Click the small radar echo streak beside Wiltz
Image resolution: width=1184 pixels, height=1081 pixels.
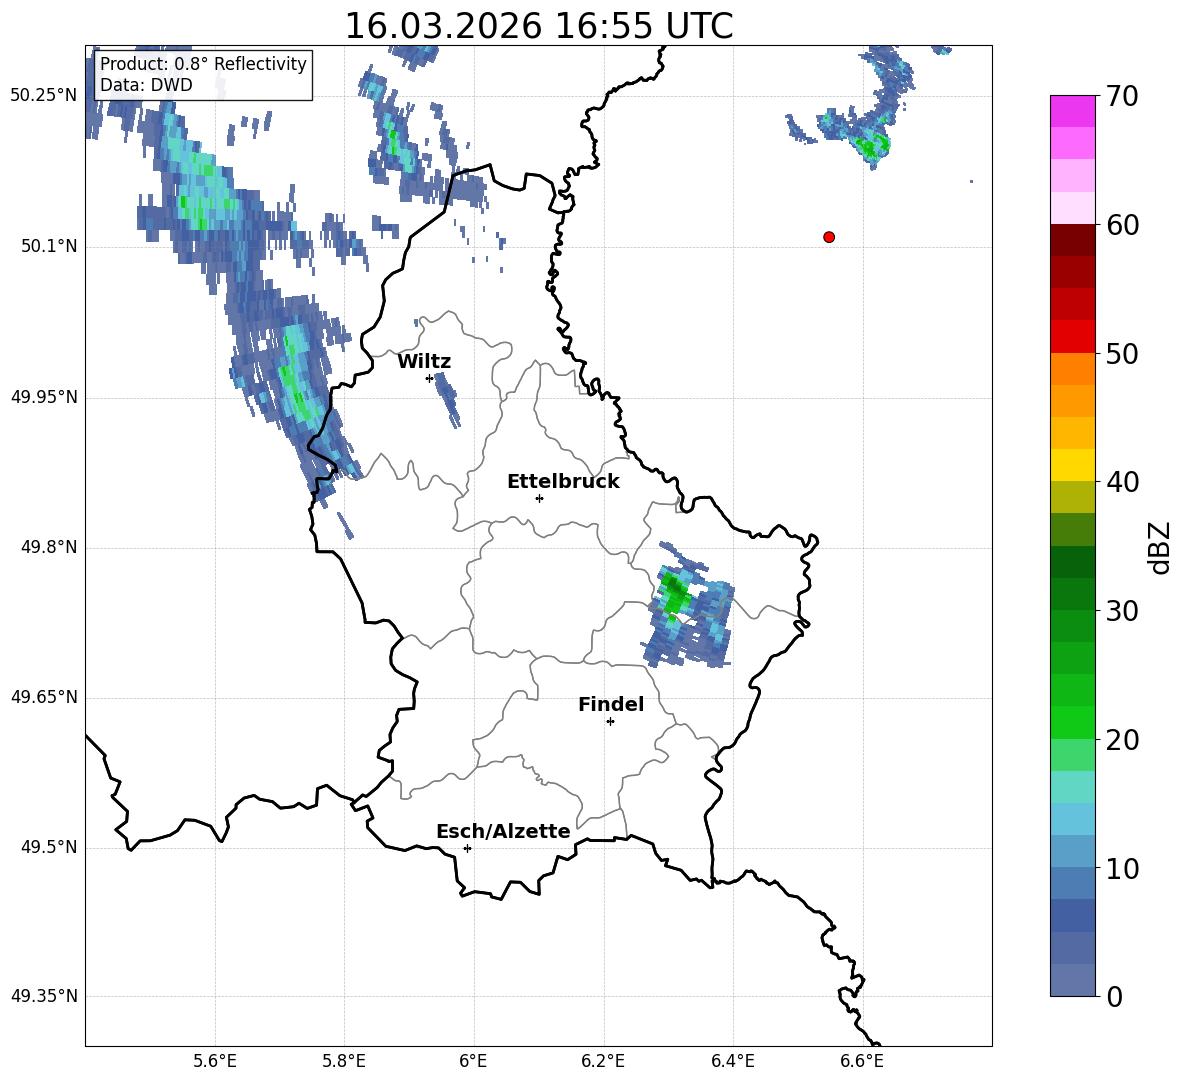pos(446,399)
